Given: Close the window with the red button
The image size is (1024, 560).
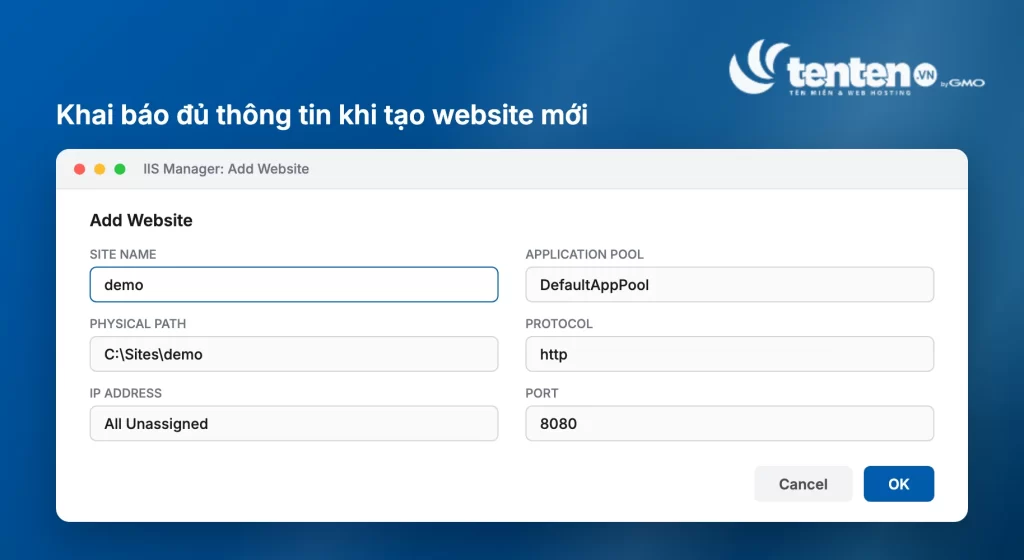Looking at the screenshot, I should click(x=80, y=169).
